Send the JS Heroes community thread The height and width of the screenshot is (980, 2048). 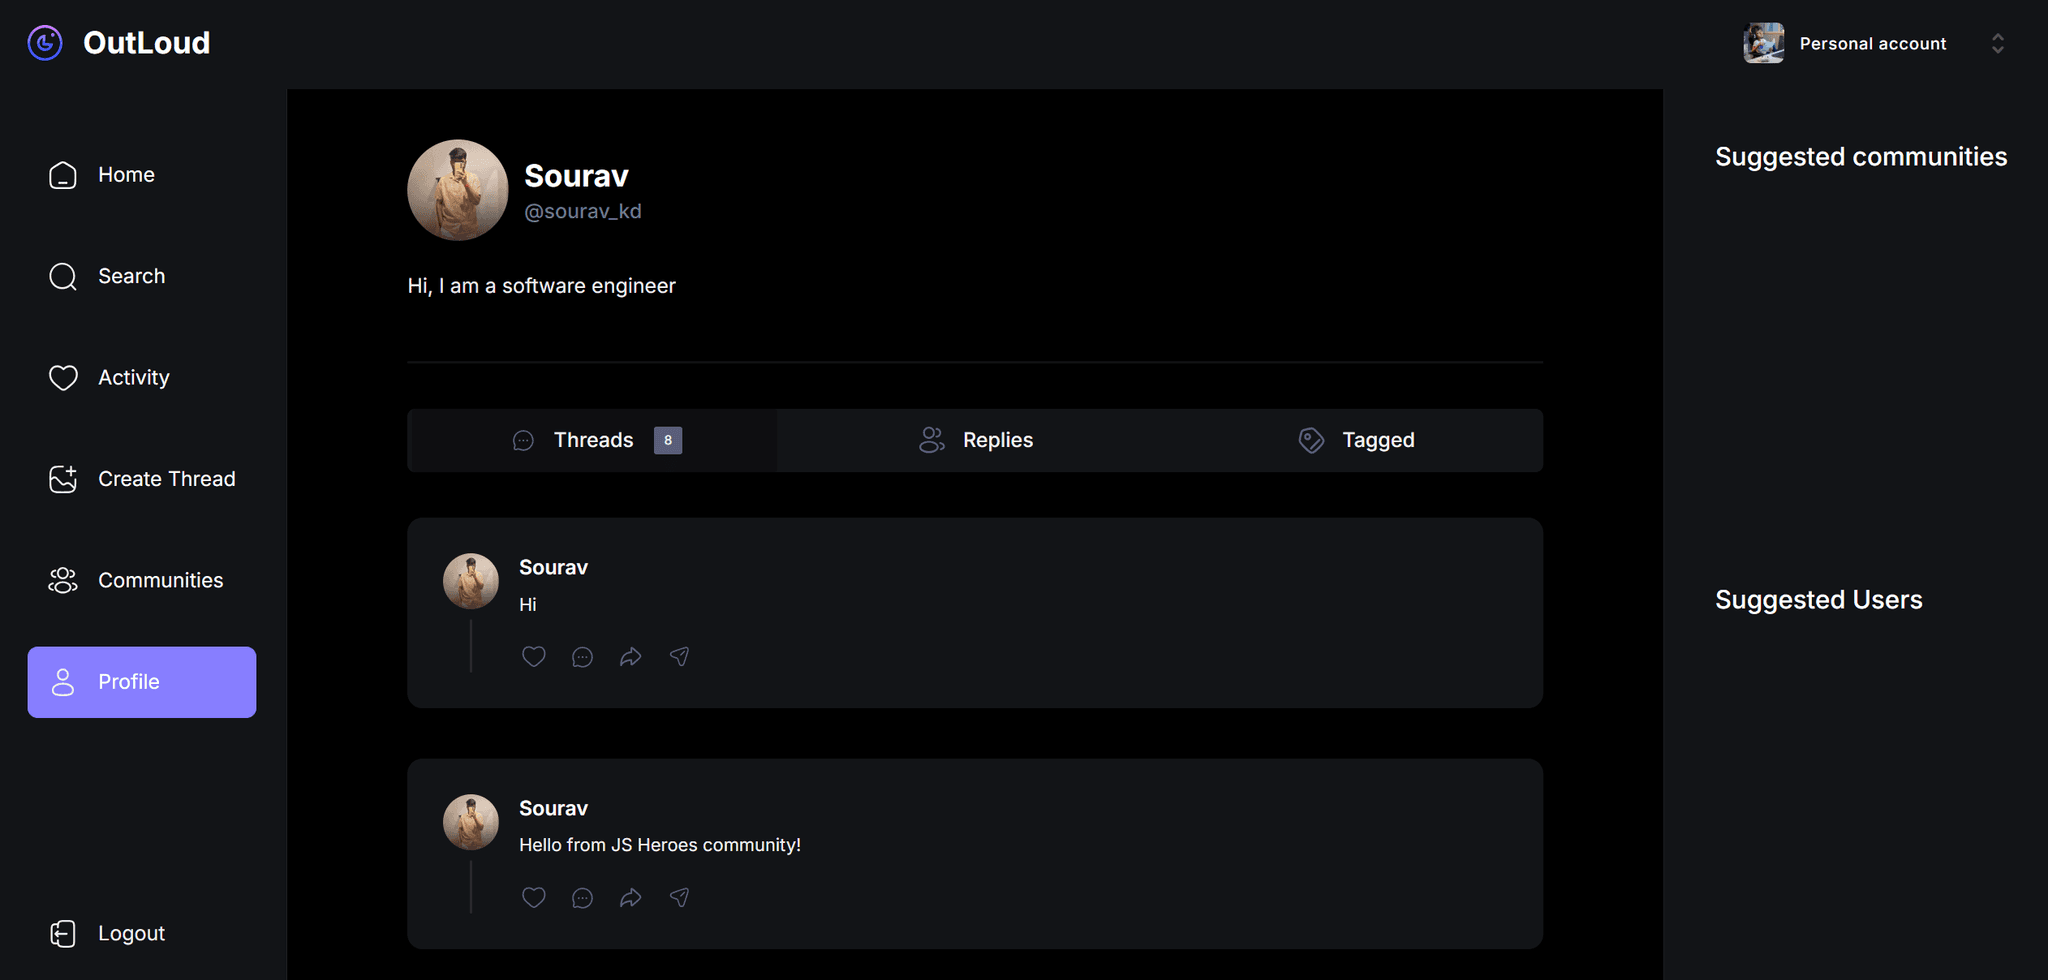[679, 898]
